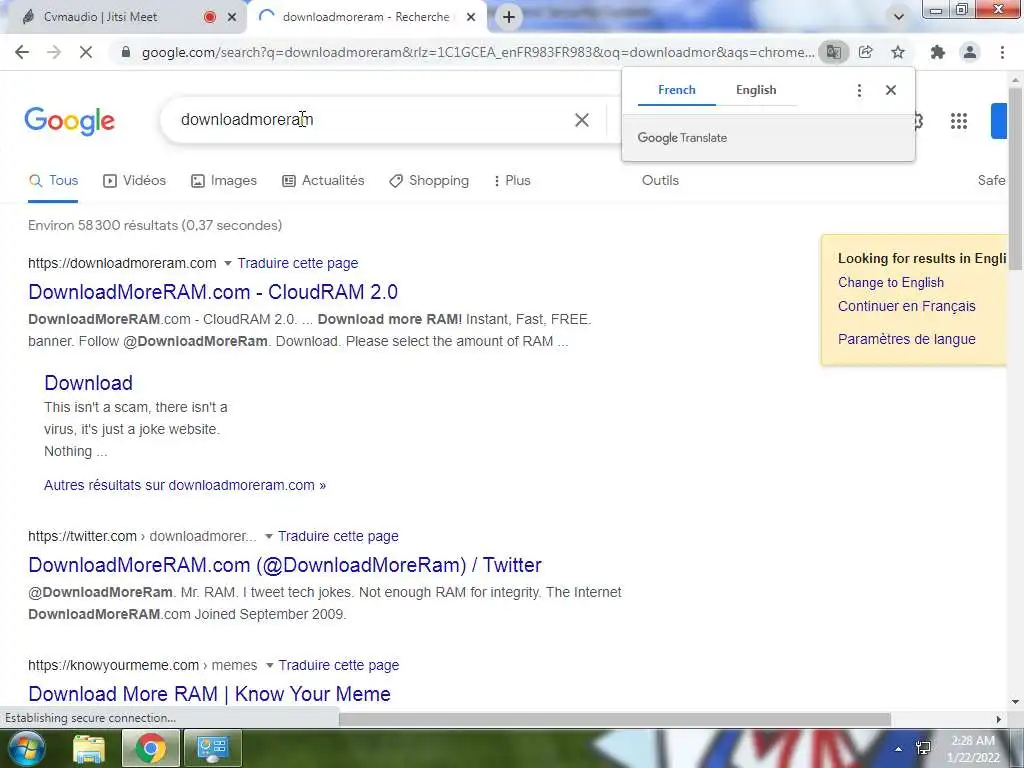
Task: Open Windows Explorer from the taskbar
Action: pos(89,748)
